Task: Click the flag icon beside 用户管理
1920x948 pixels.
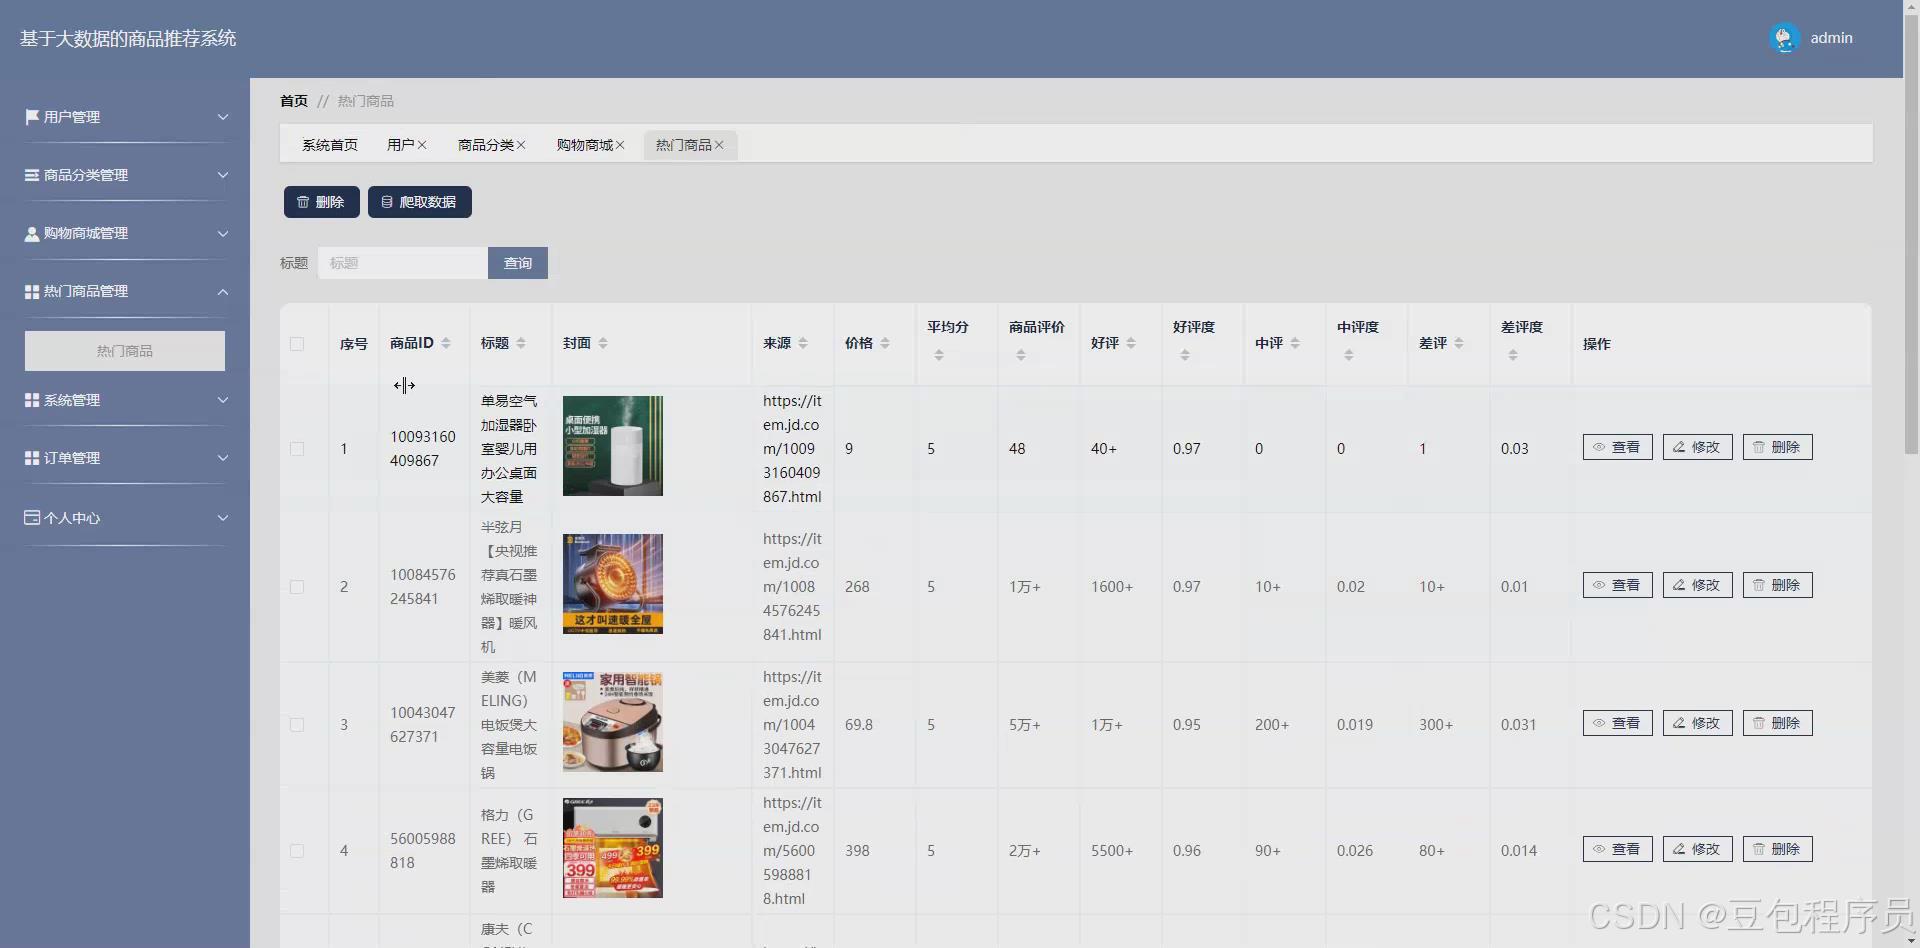Action: tap(32, 117)
